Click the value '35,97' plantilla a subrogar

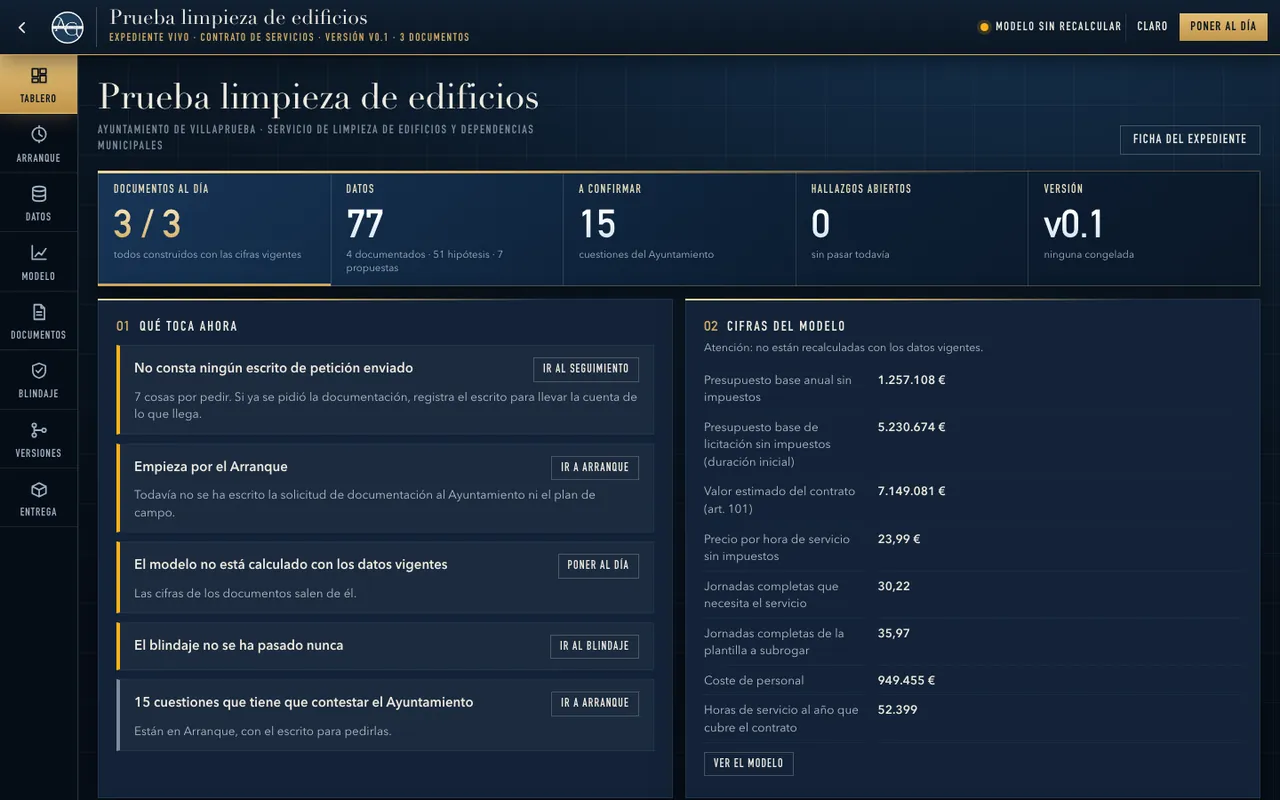pos(894,633)
